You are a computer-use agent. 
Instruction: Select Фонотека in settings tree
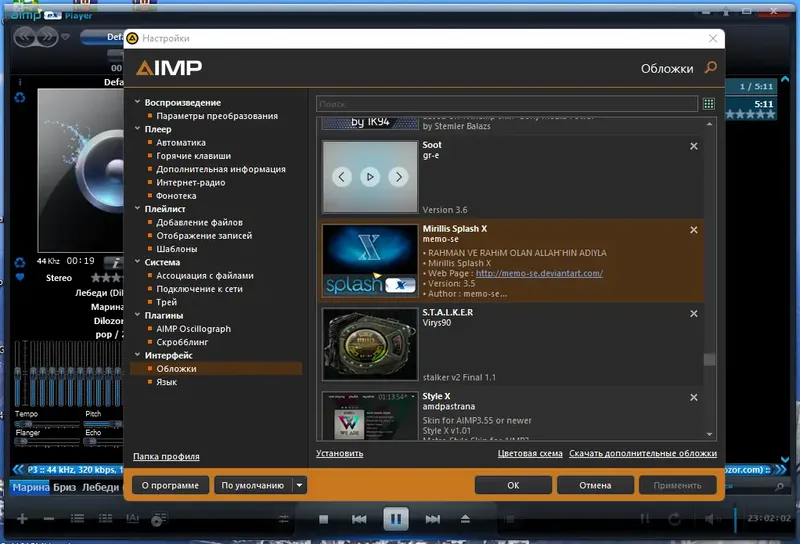176,195
